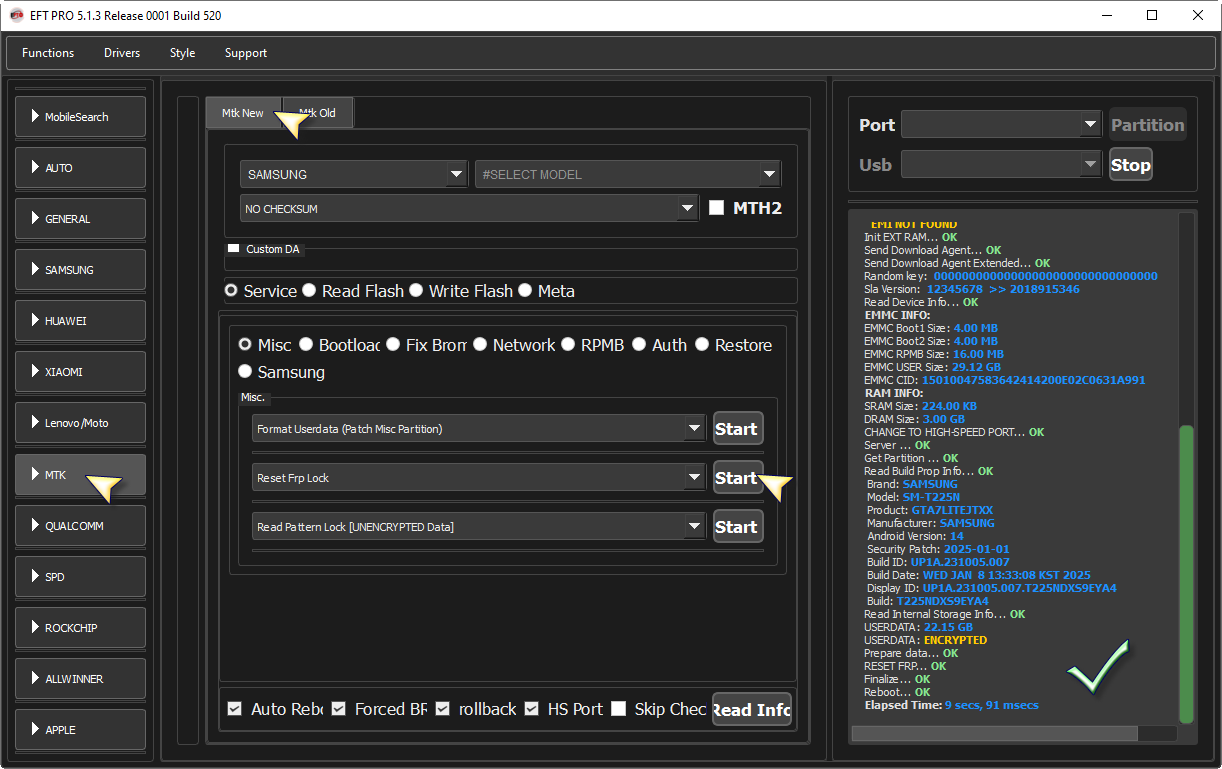Enable the Skip Check checkbox
The image size is (1222, 769).
[619, 709]
